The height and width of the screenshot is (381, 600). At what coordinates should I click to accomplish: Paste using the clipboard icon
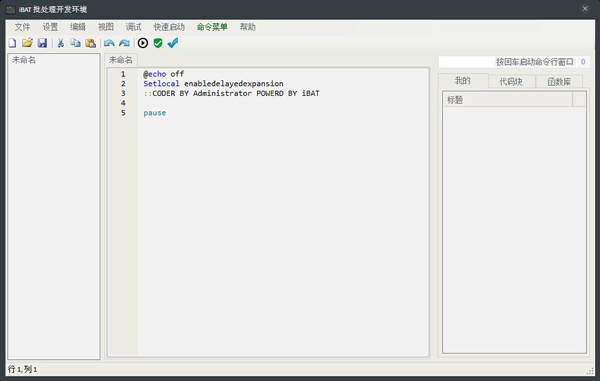coord(90,43)
